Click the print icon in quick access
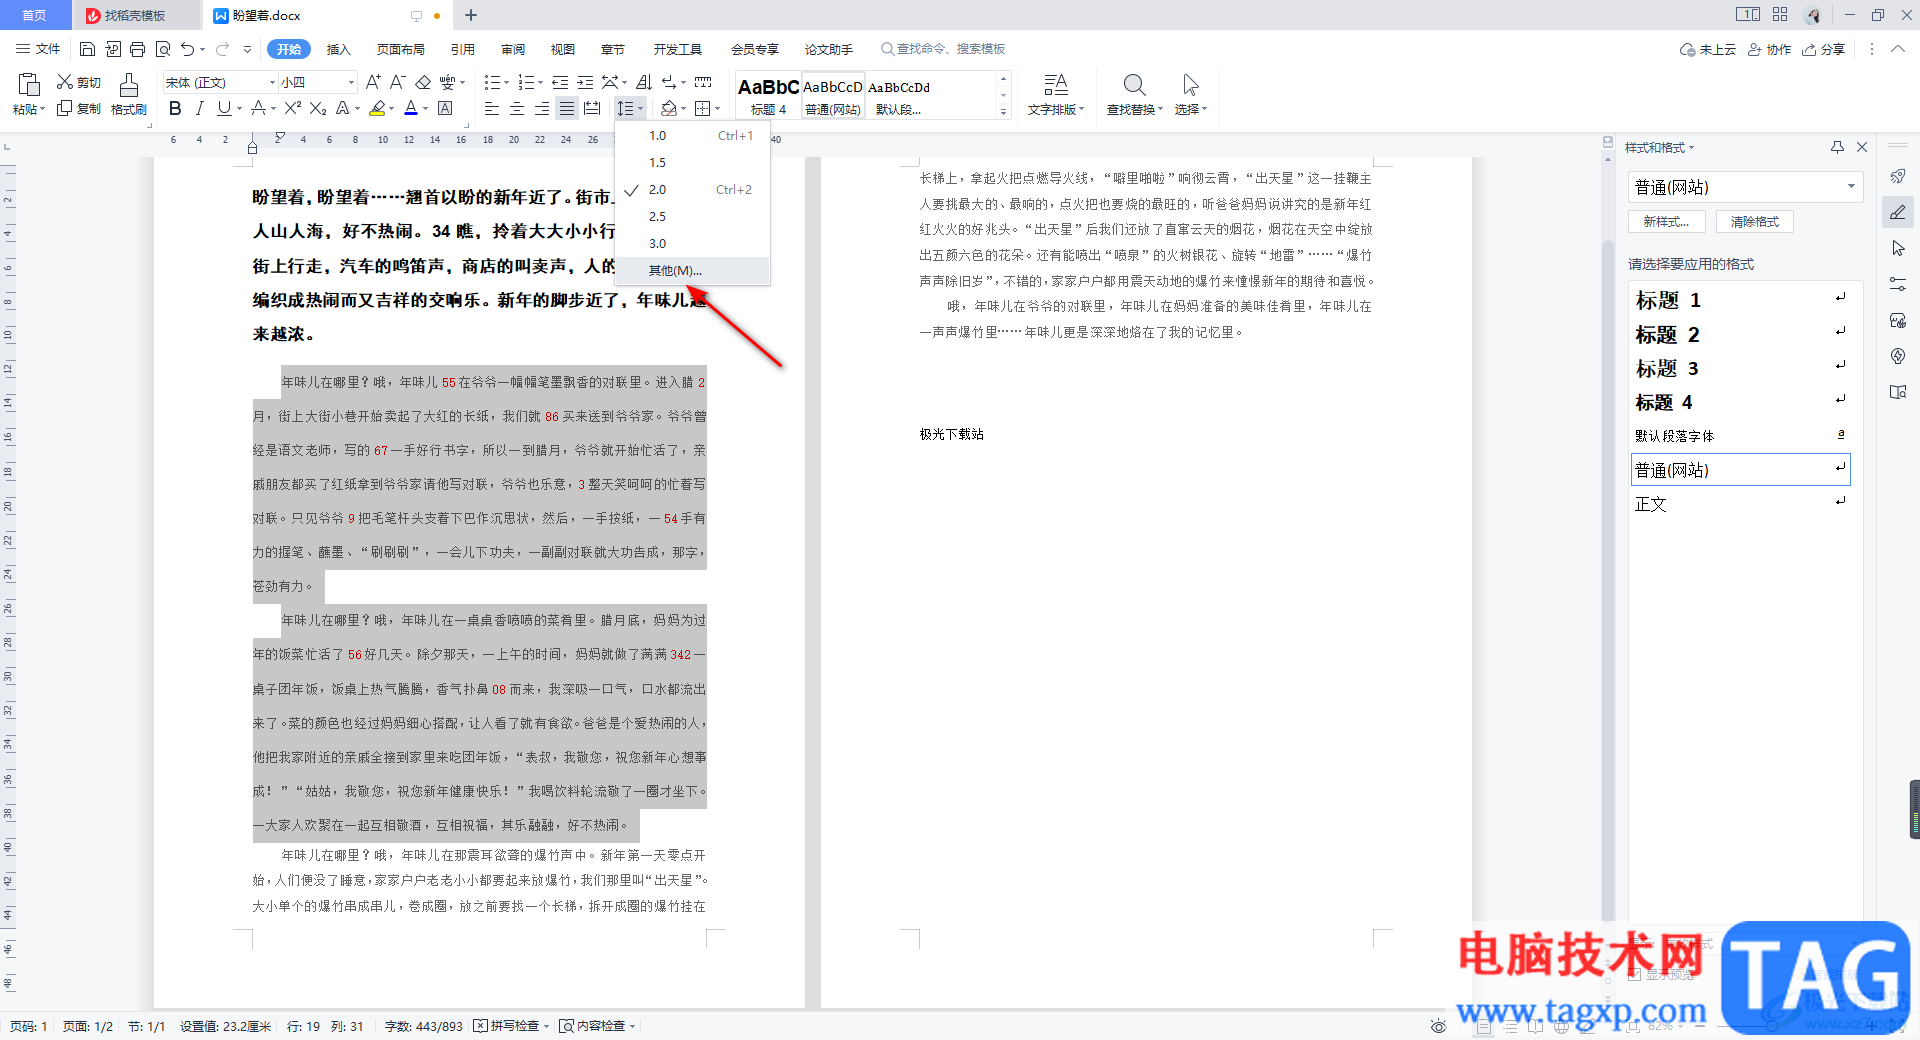 tap(138, 49)
